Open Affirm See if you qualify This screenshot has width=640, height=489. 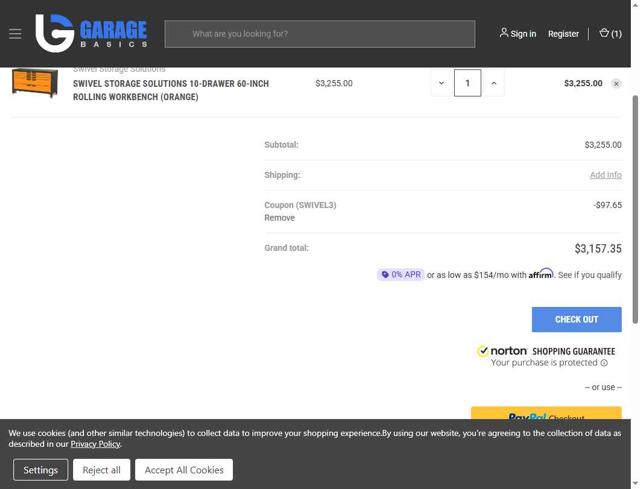point(590,275)
